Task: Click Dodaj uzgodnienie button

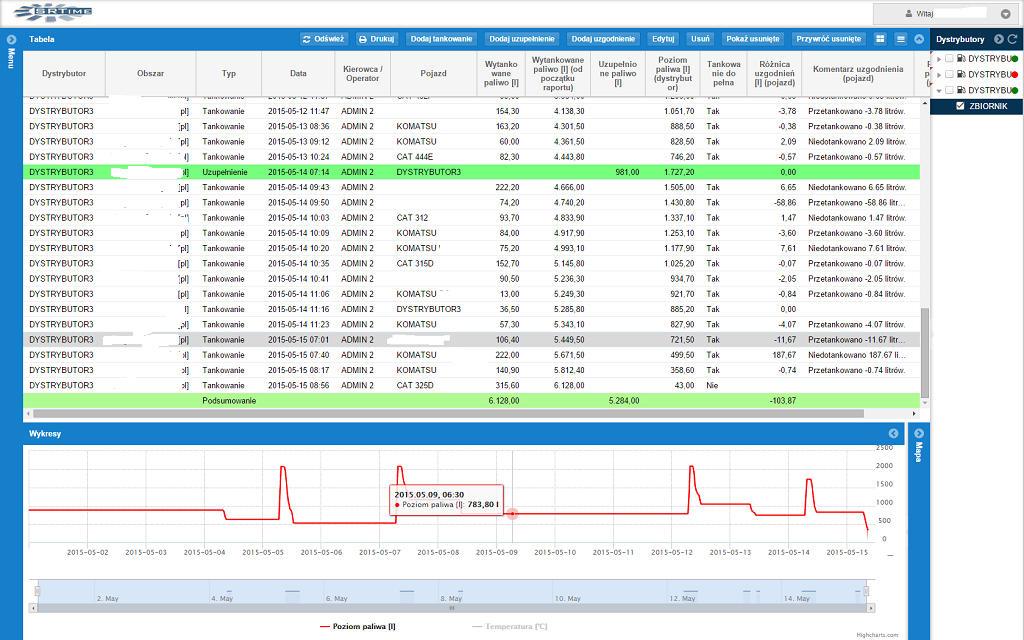Action: click(603, 39)
